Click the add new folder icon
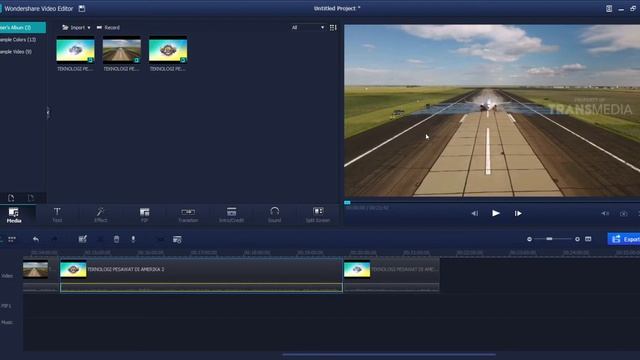This screenshot has height=360, width=640. click(x=11, y=198)
